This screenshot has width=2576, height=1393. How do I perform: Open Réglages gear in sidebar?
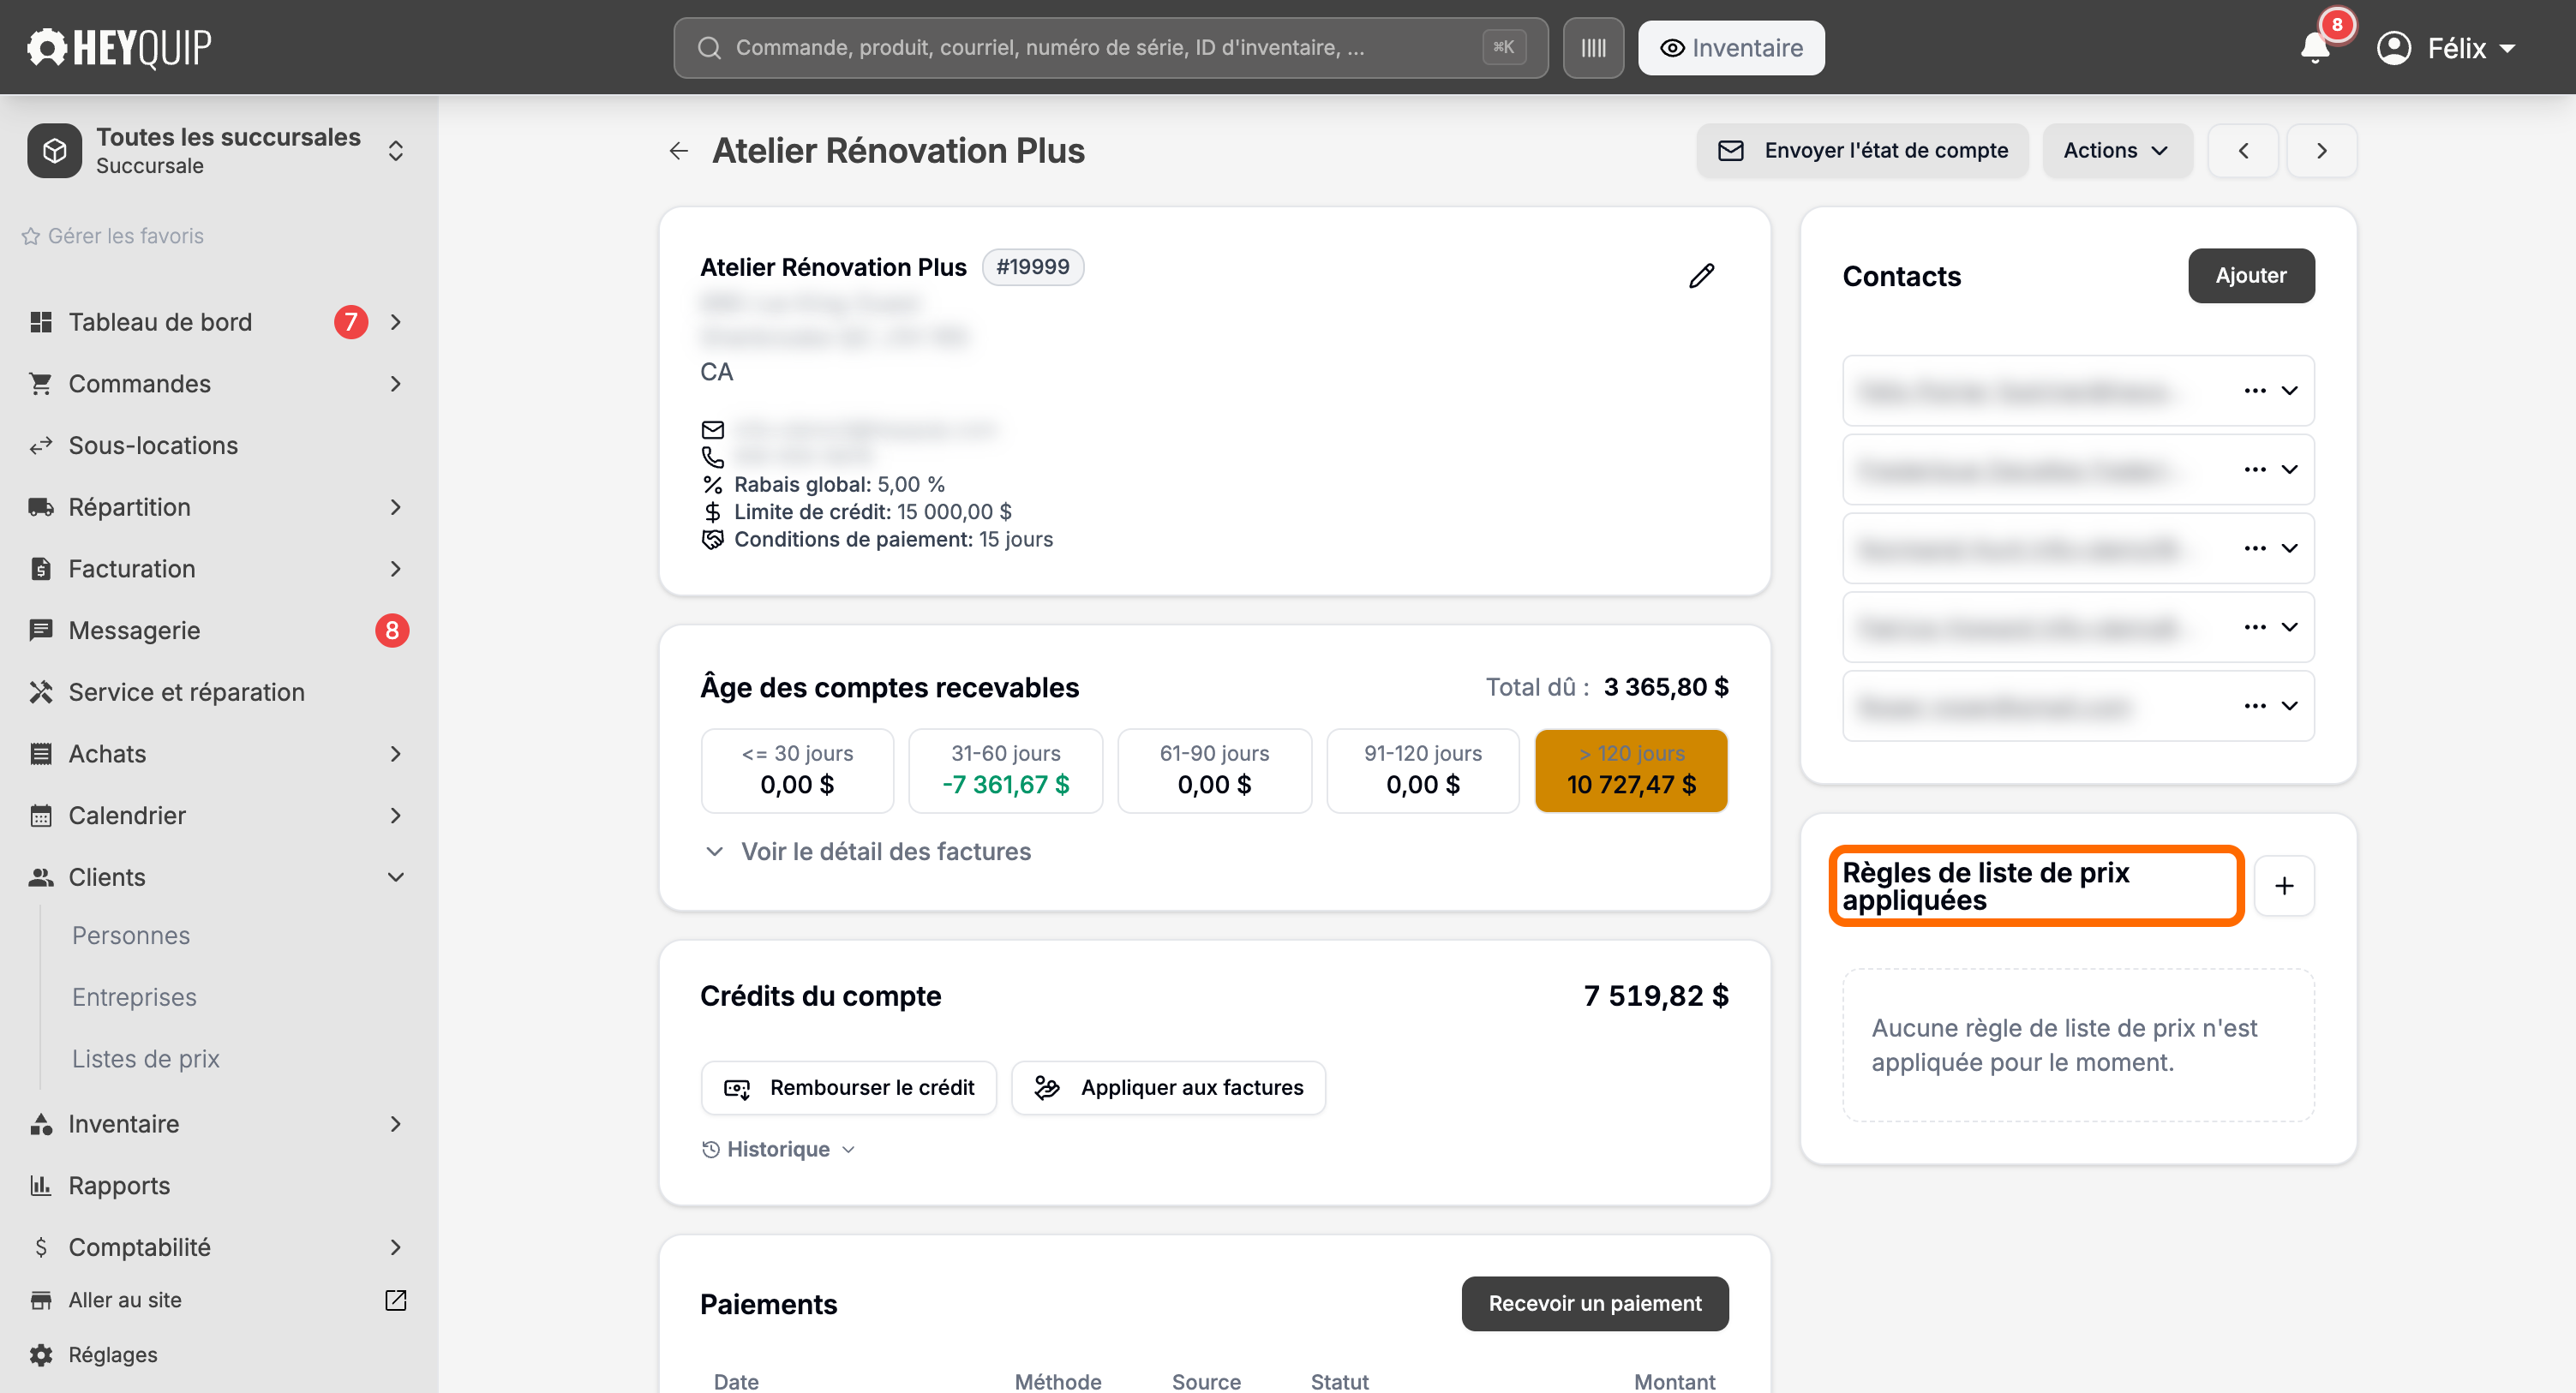tap(41, 1355)
